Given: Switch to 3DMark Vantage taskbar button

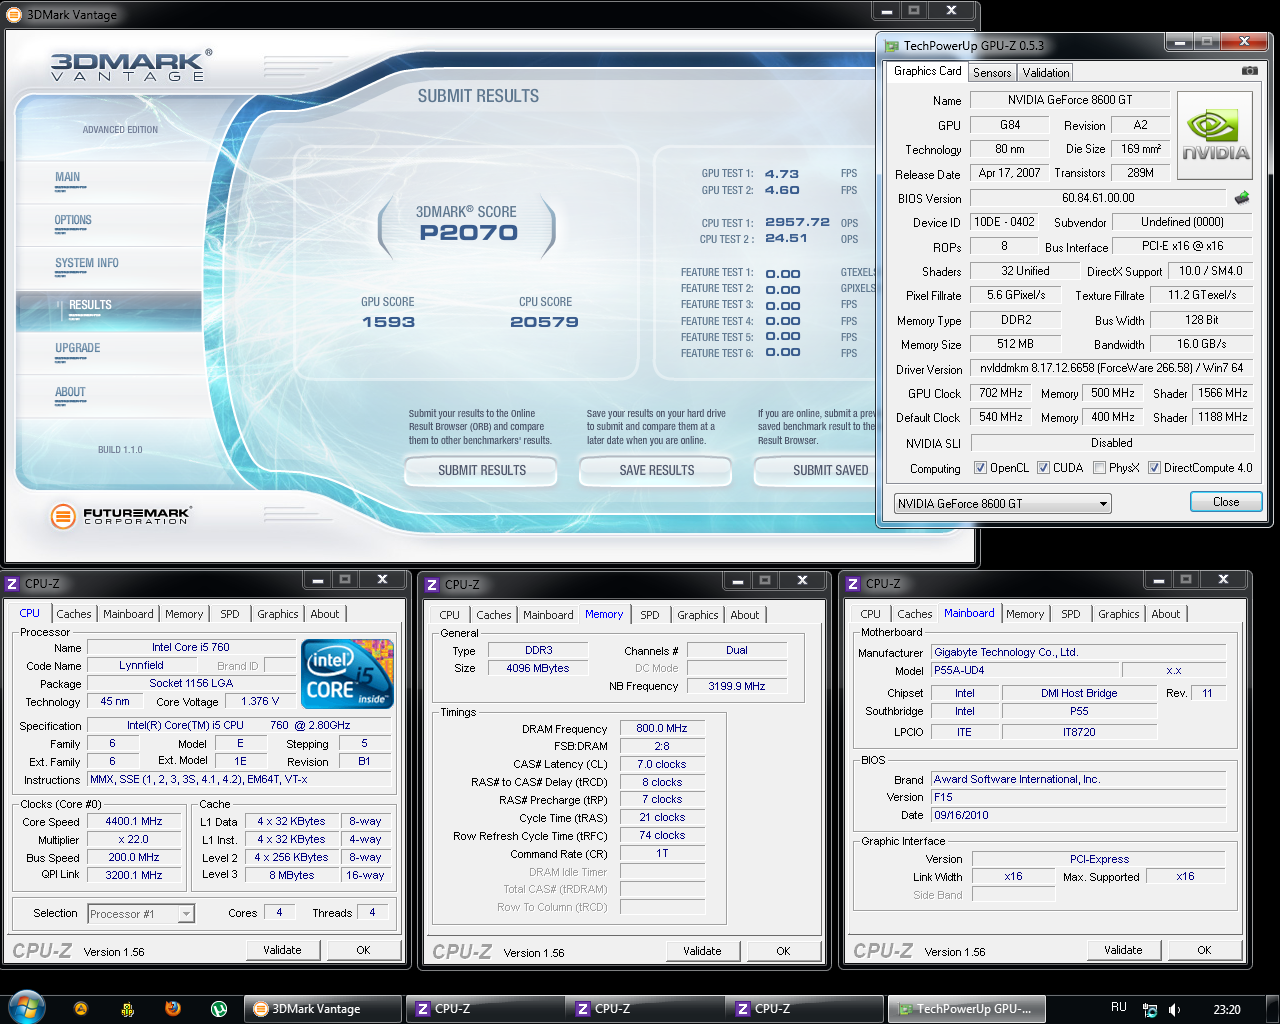Looking at the screenshot, I should (x=322, y=1009).
